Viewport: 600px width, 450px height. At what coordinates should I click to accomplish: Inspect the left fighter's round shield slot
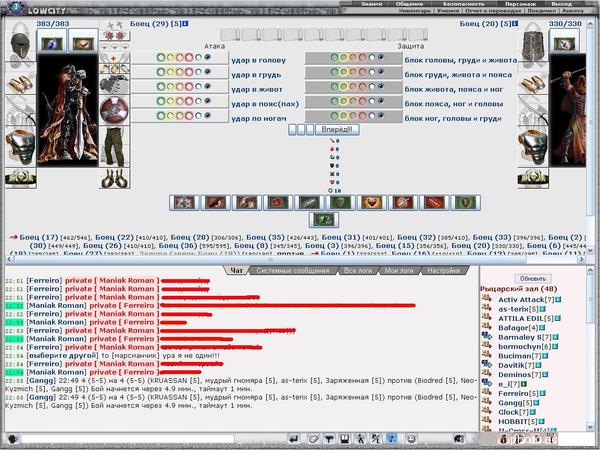tap(114, 110)
